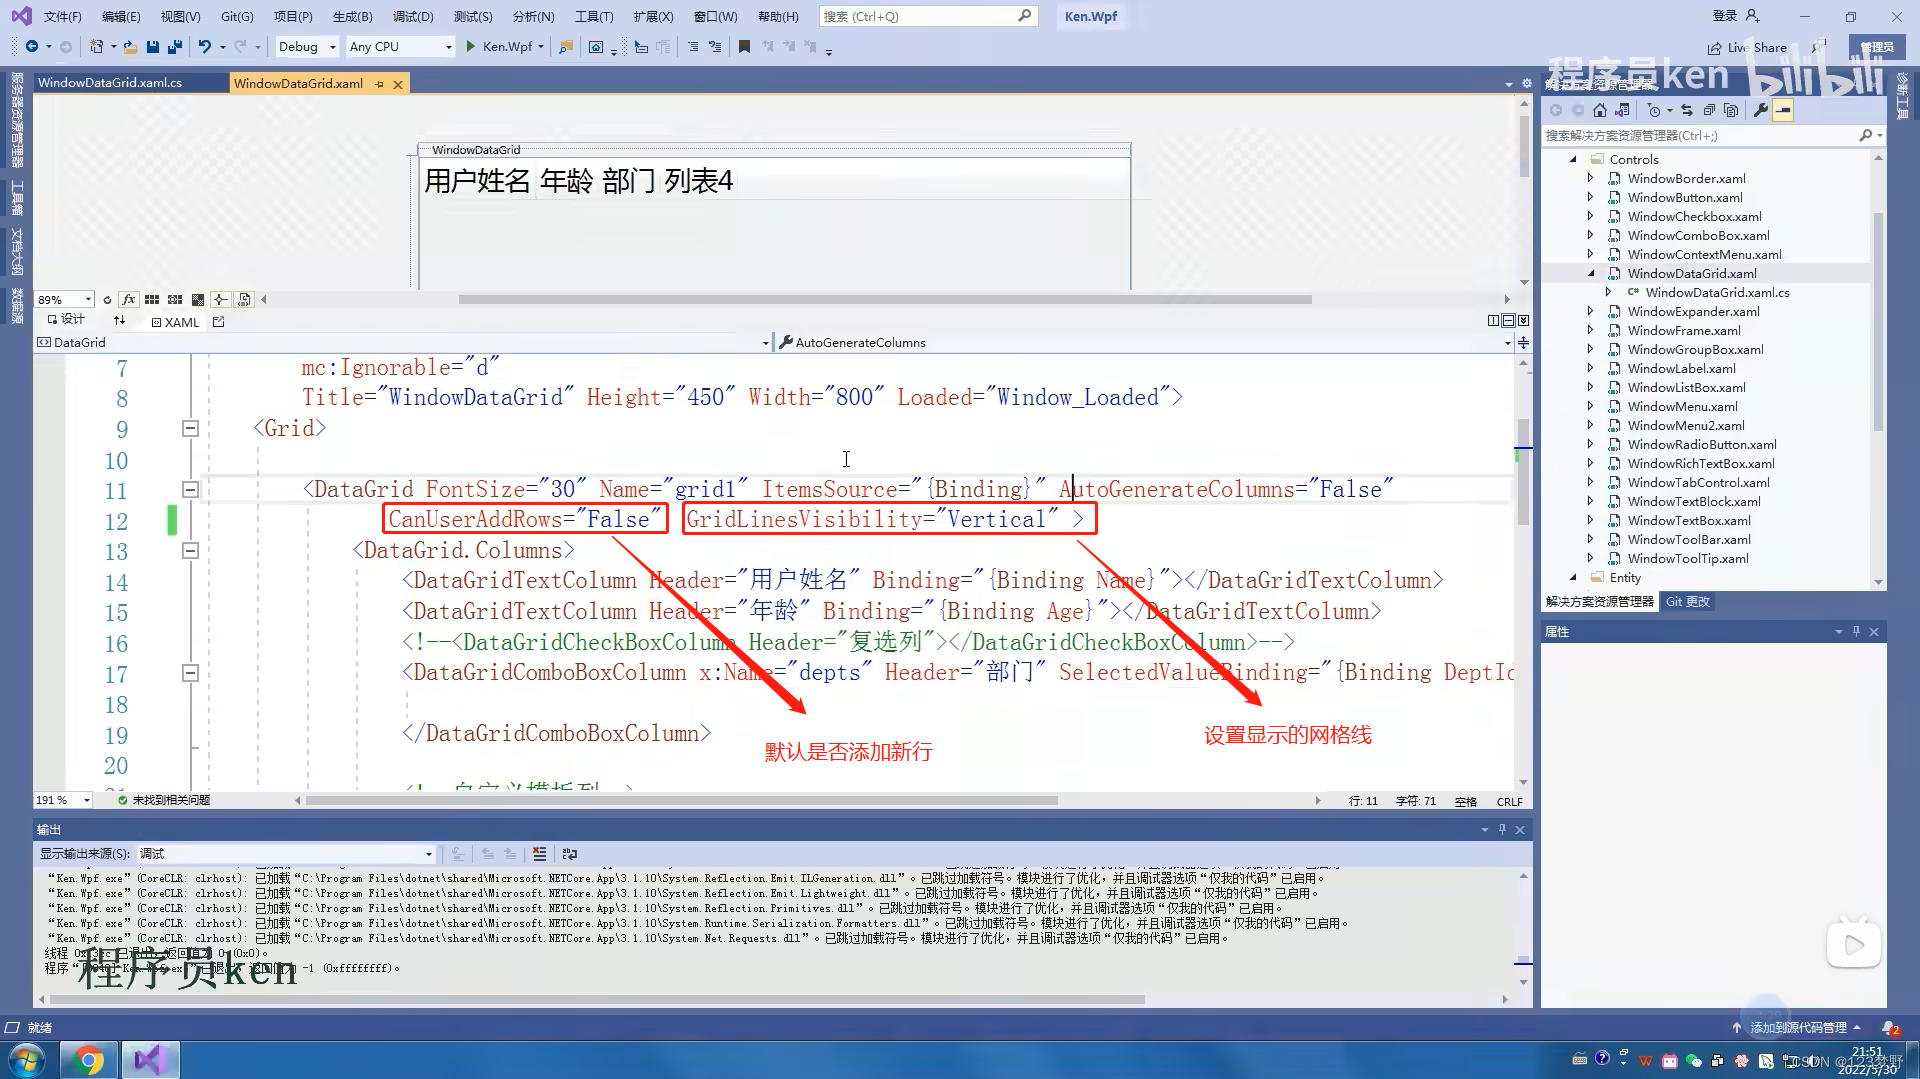The height and width of the screenshot is (1079, 1920).
Task: Click Collapse All icon in Solution Explorer
Action: pos(1709,110)
